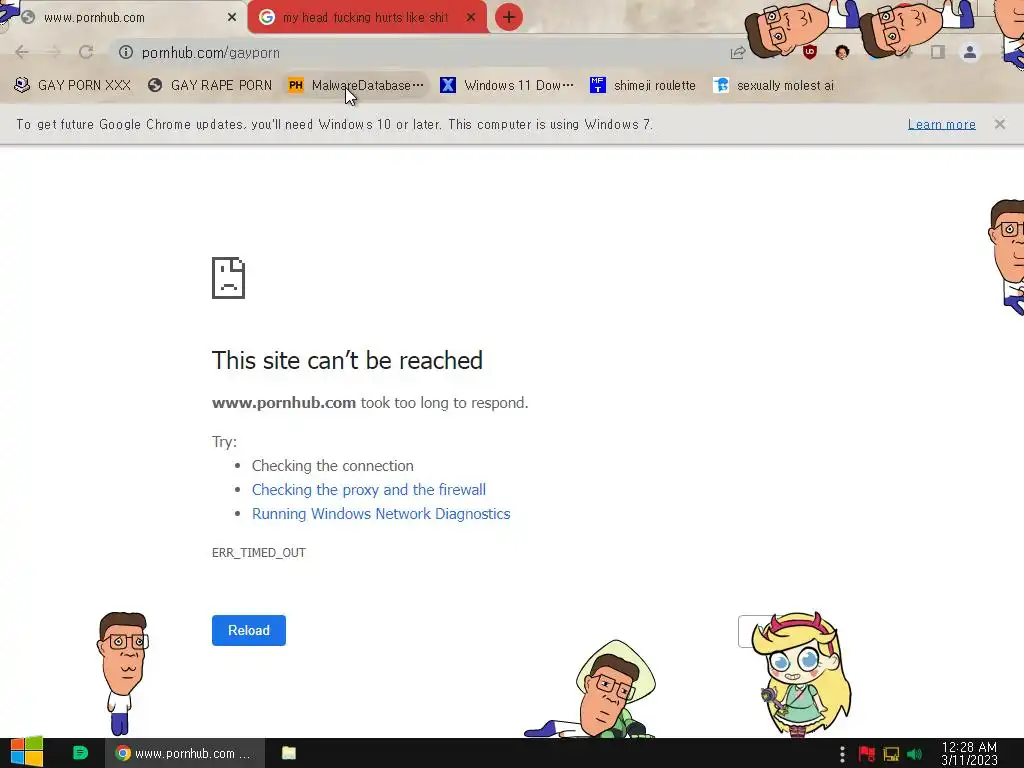Go back with the back arrow

point(22,52)
